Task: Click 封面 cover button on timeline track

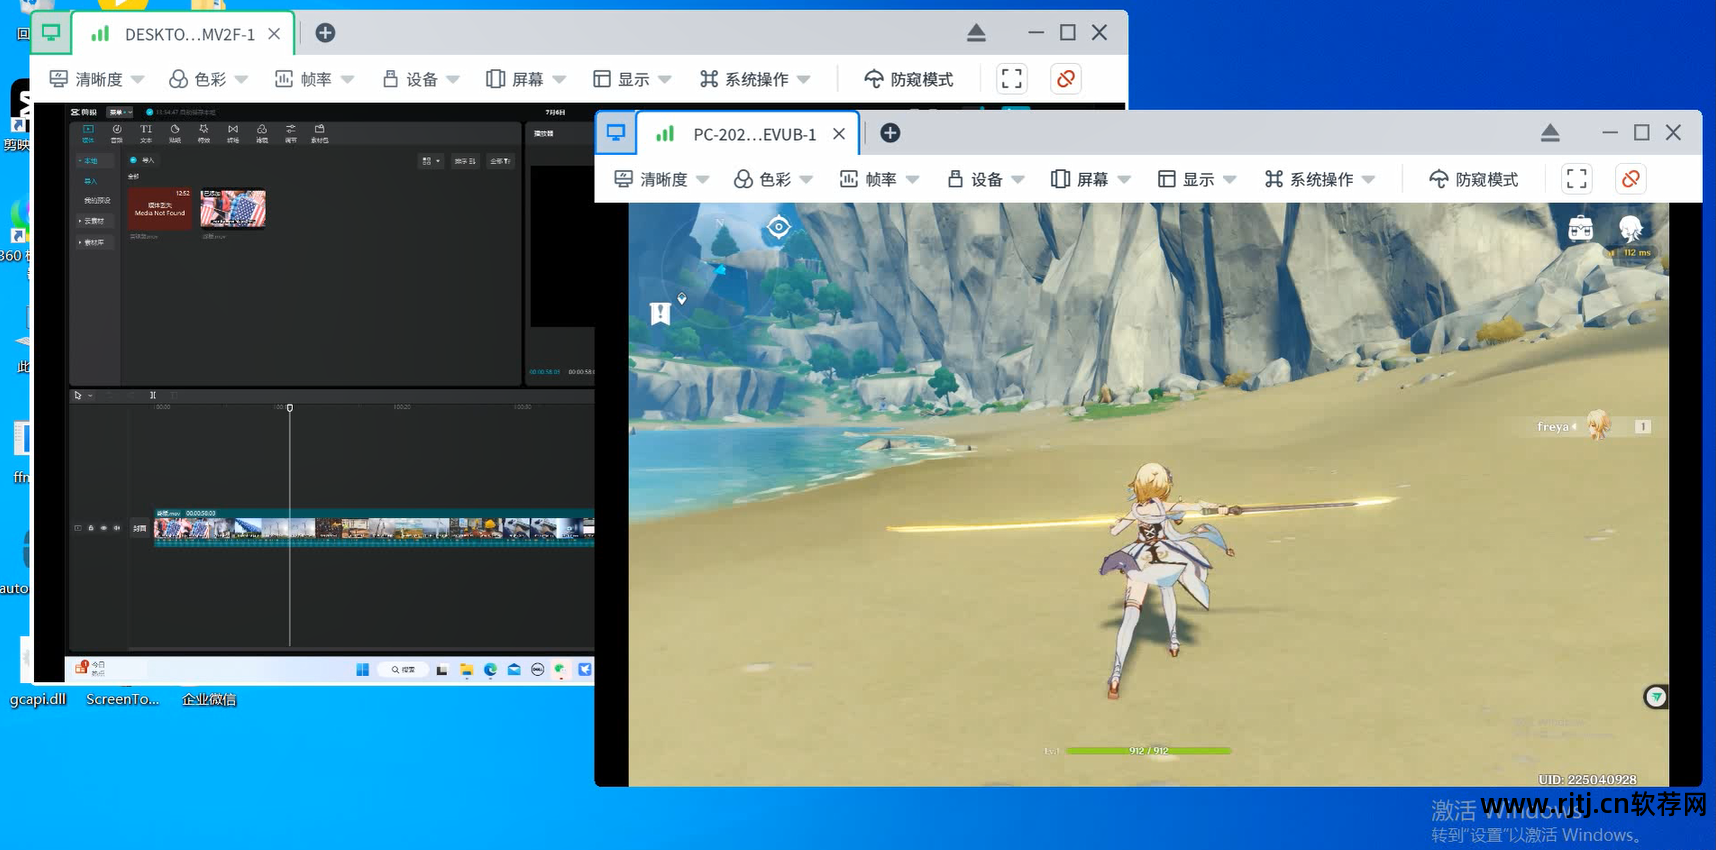Action: 140,528
